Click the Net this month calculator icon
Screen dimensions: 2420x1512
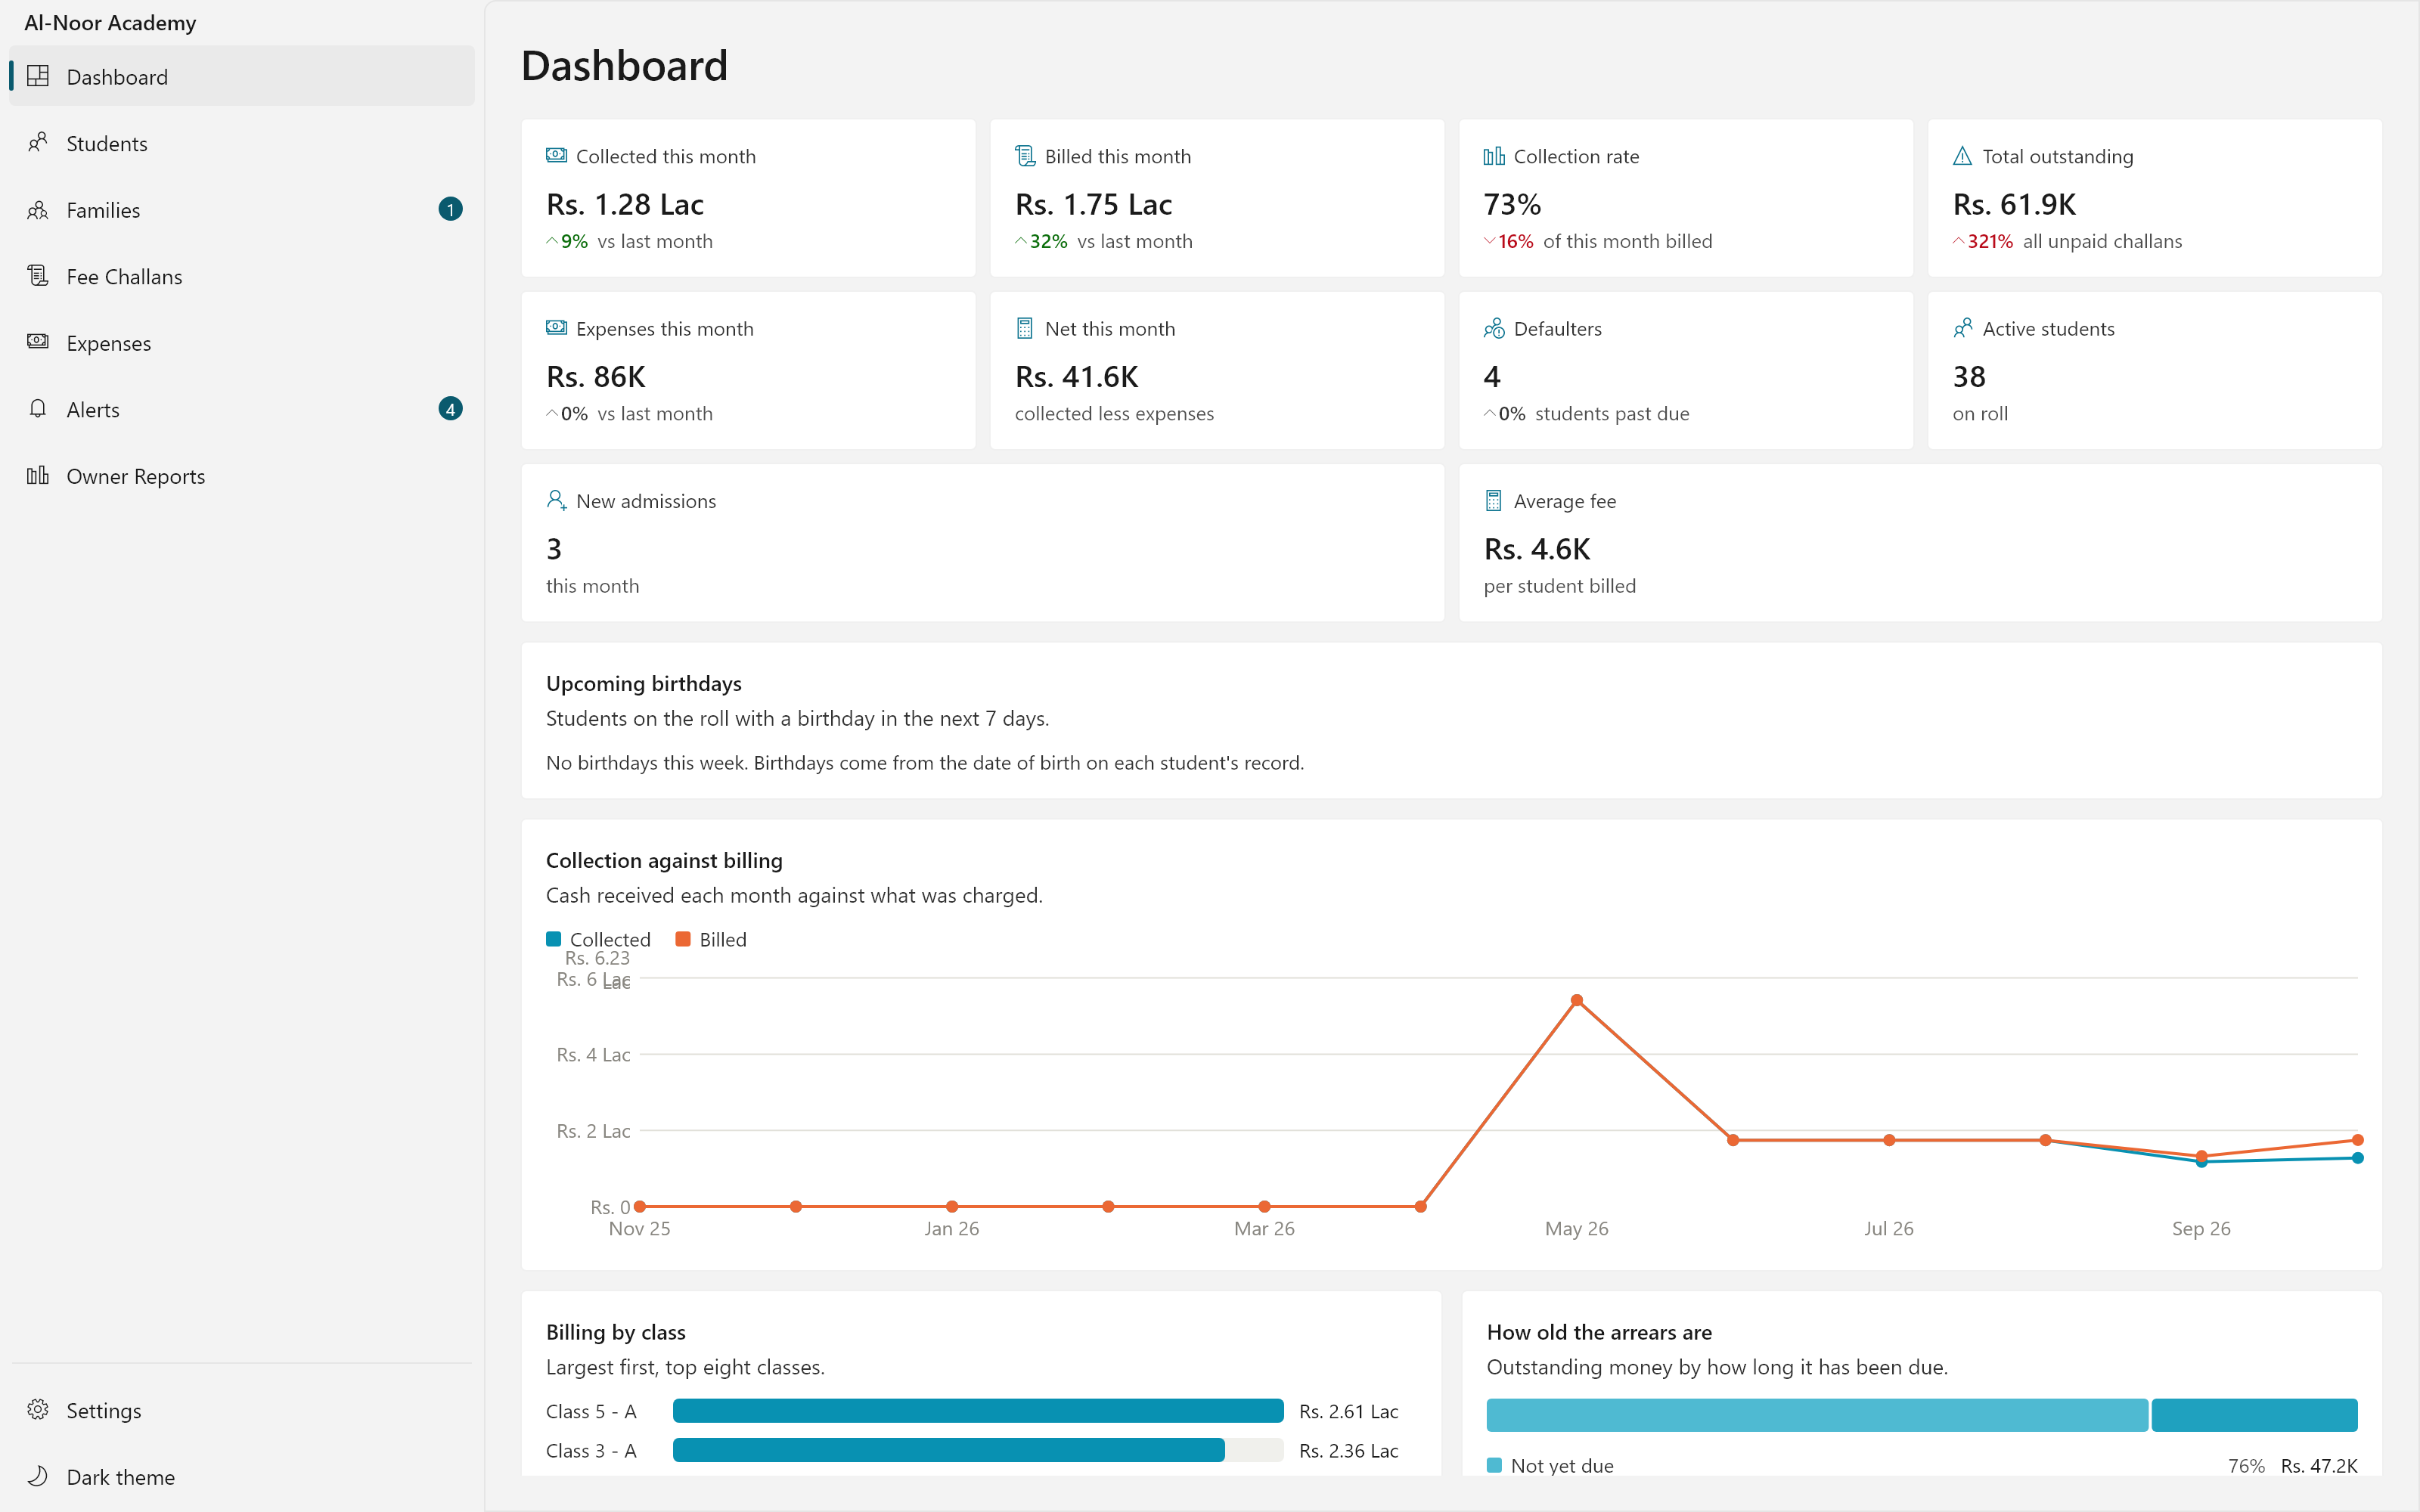pos(1025,328)
